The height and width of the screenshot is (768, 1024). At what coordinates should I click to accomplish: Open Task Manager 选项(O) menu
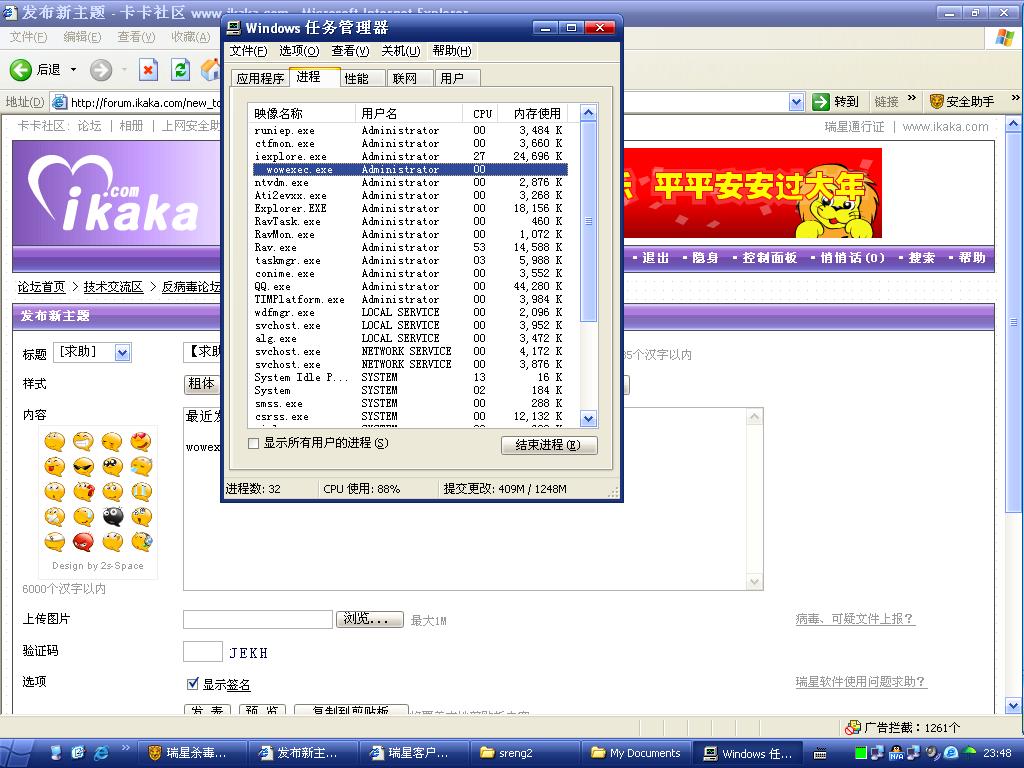click(x=299, y=51)
